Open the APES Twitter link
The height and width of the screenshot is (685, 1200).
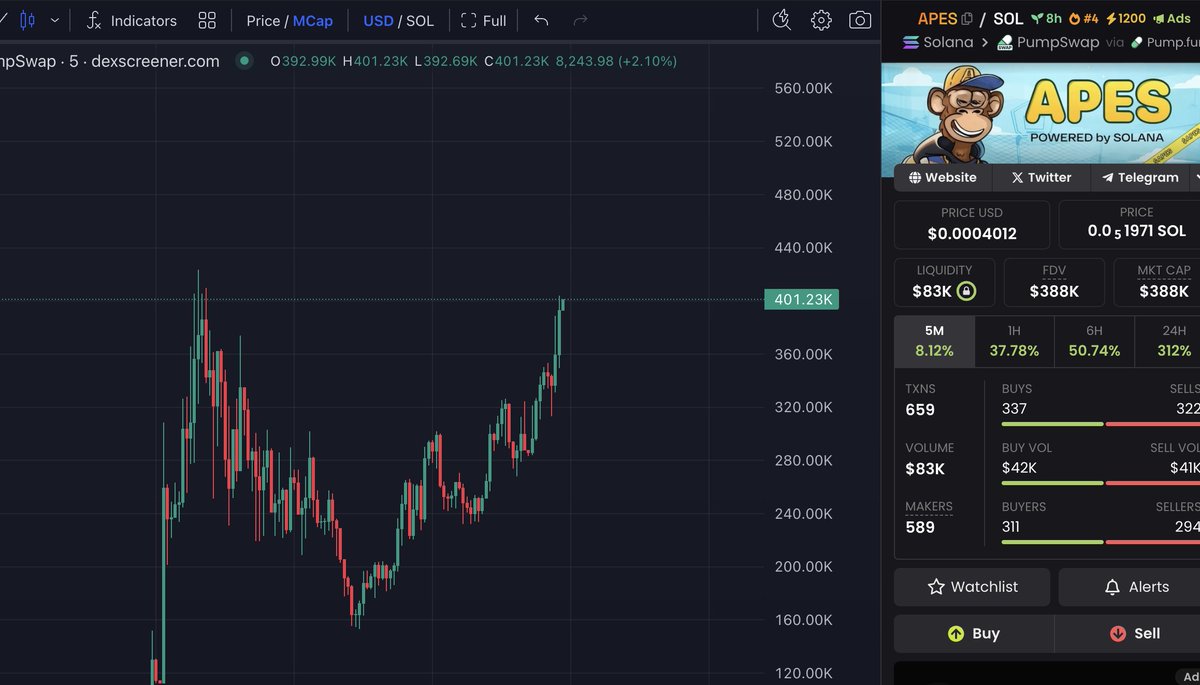(1041, 177)
